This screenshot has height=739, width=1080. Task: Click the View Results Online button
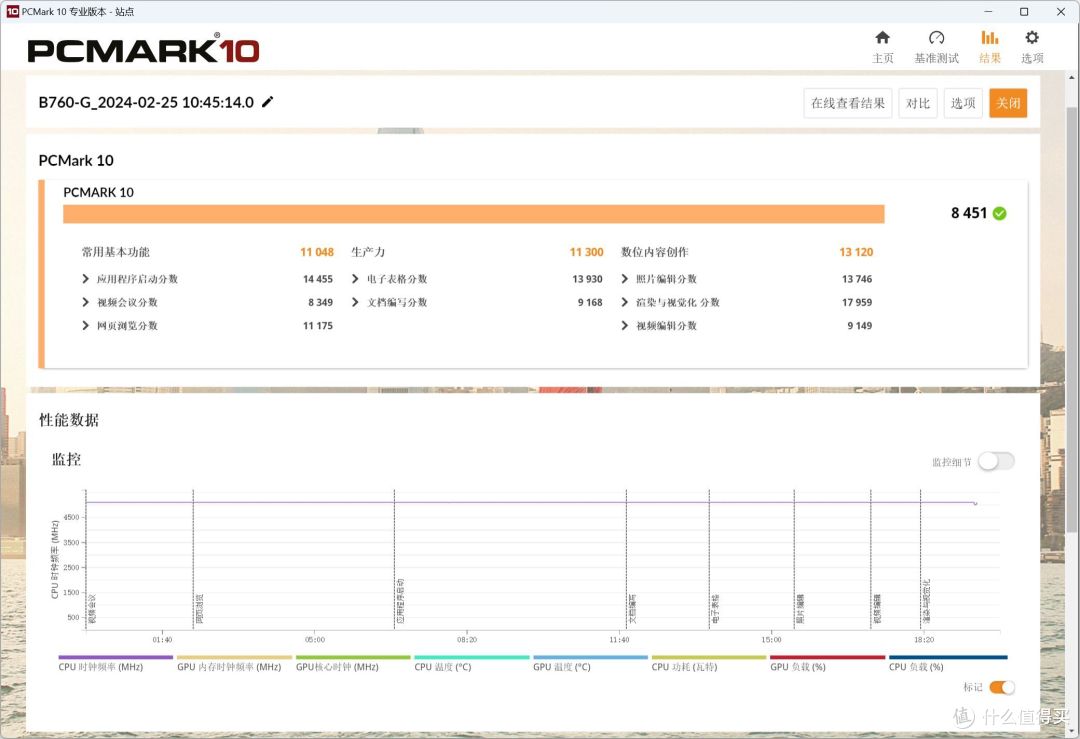847,103
